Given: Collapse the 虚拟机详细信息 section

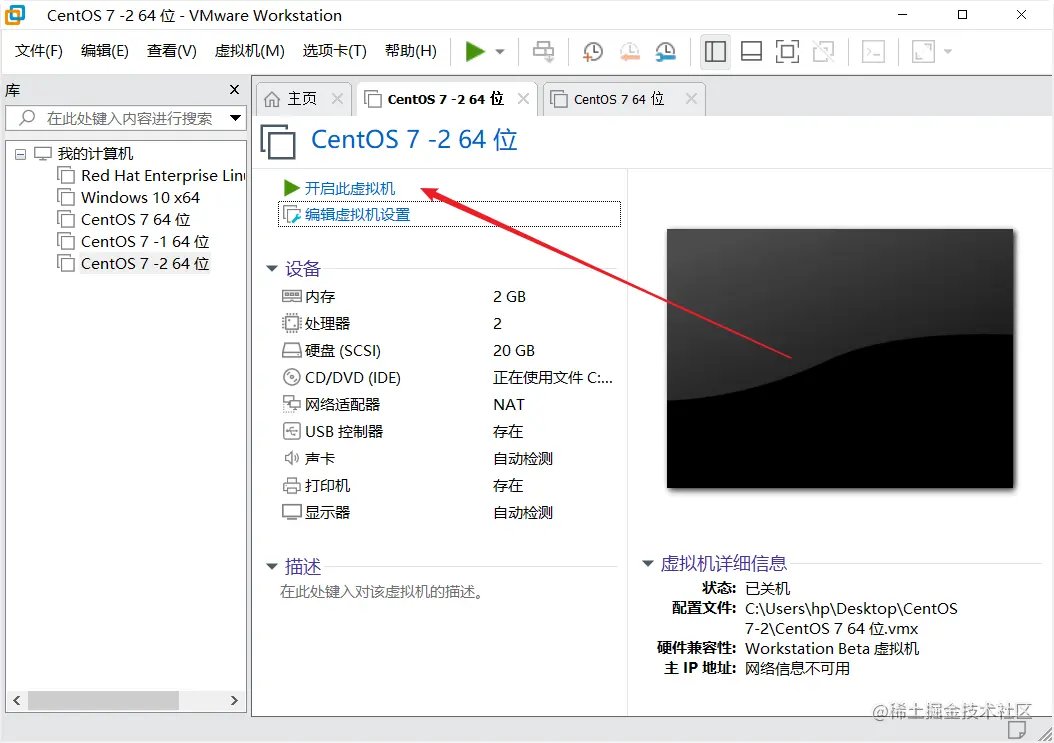Looking at the screenshot, I should click(648, 563).
